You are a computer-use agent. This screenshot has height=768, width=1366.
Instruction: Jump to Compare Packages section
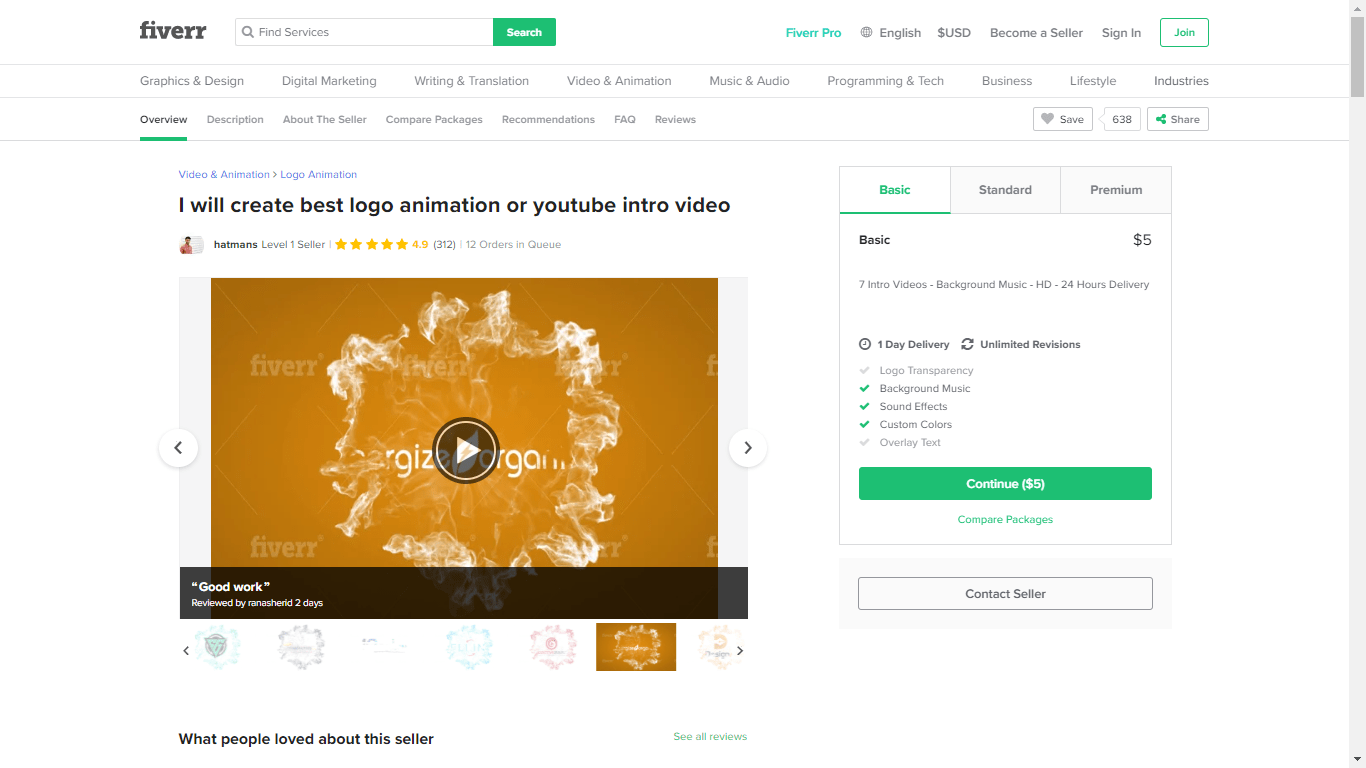(434, 119)
